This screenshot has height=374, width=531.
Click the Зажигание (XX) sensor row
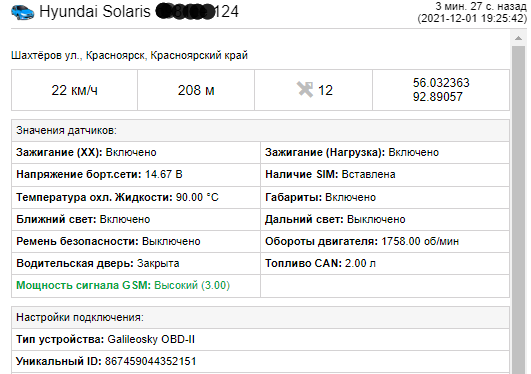click(x=136, y=152)
